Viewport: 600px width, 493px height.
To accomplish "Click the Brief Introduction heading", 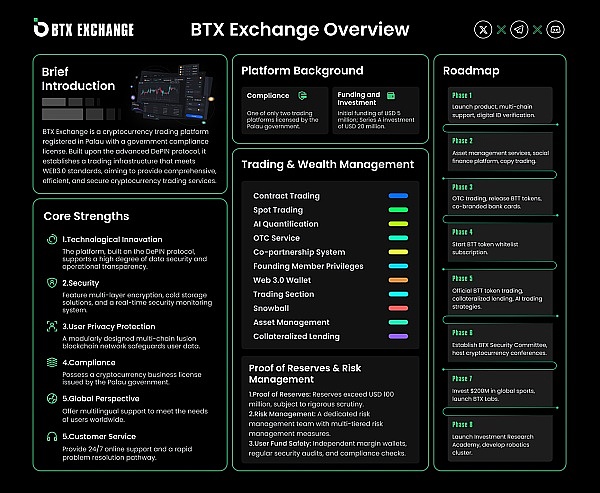I will (78, 79).
